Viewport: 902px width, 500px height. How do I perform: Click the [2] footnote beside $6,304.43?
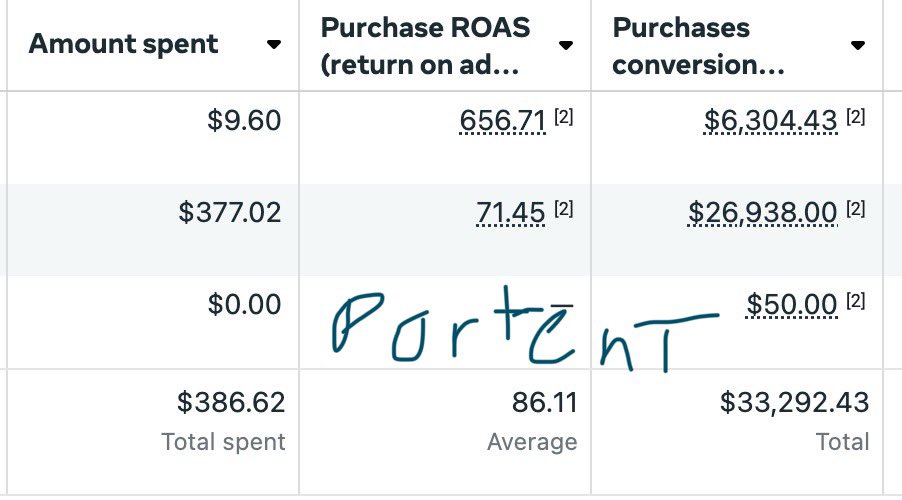click(x=855, y=118)
